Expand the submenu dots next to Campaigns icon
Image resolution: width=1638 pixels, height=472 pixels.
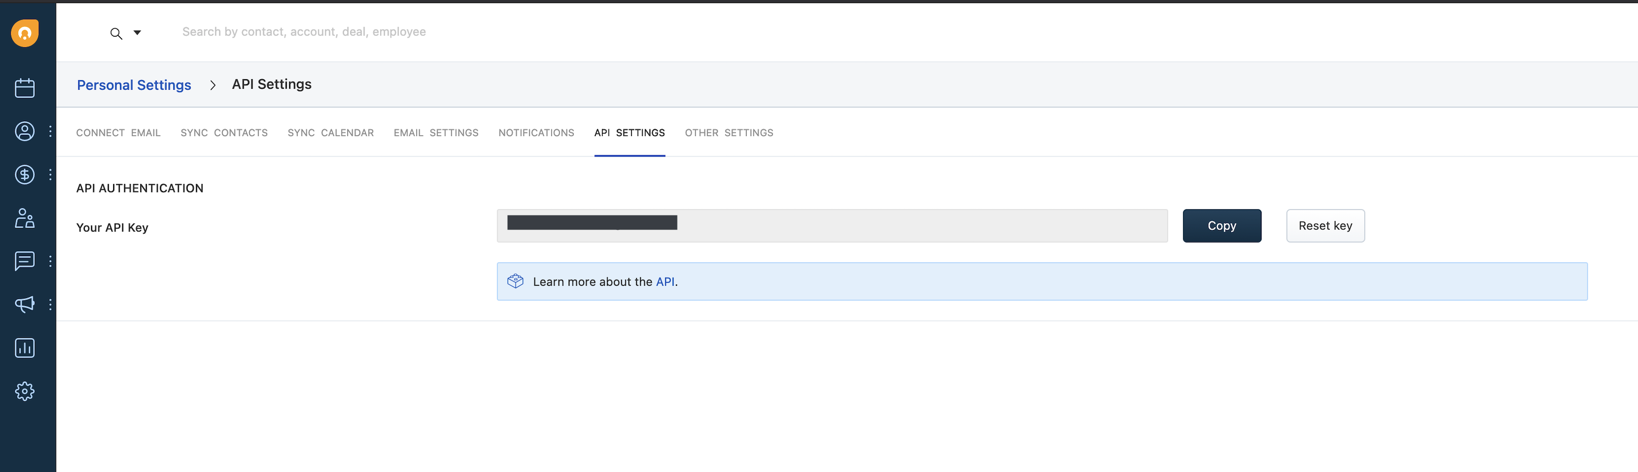coord(50,304)
